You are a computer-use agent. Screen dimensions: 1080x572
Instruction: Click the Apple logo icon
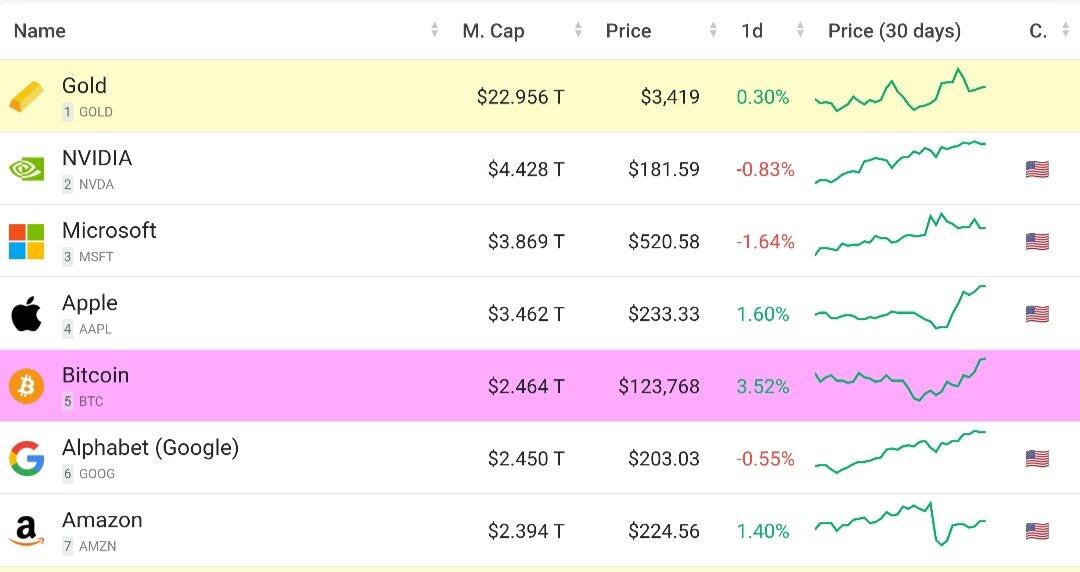(x=27, y=314)
